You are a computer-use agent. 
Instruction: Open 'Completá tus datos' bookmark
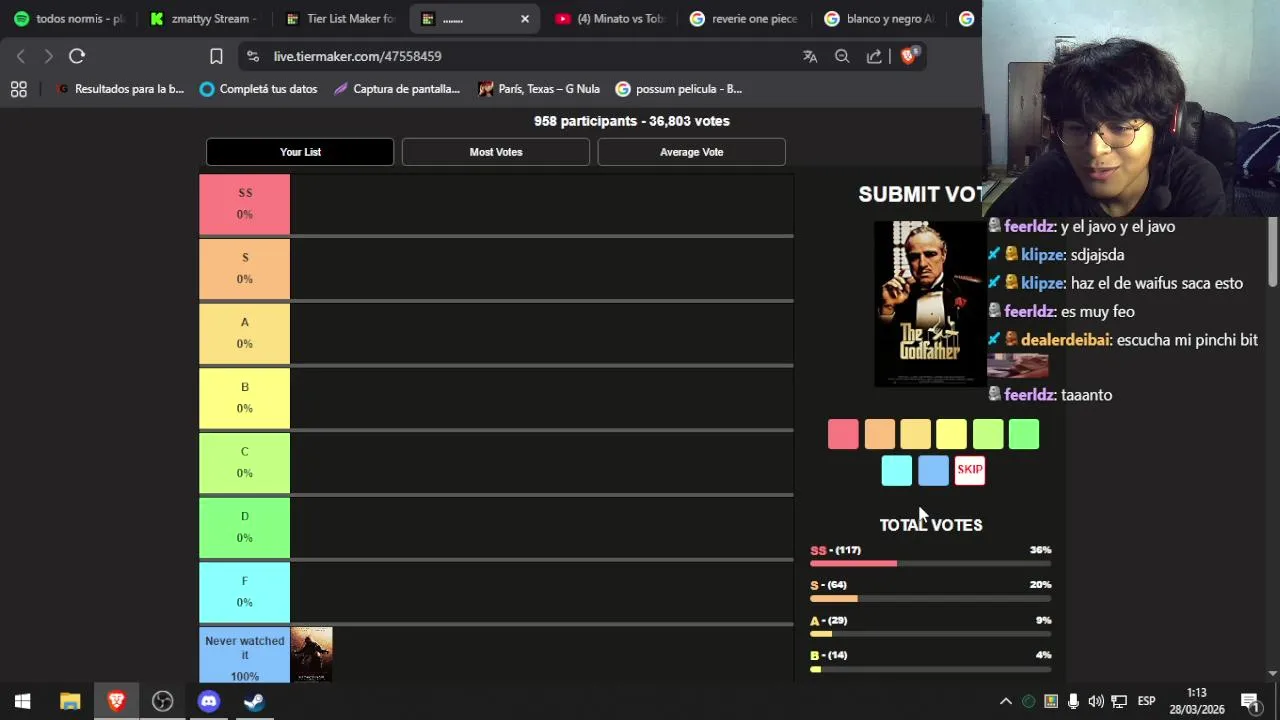[258, 89]
